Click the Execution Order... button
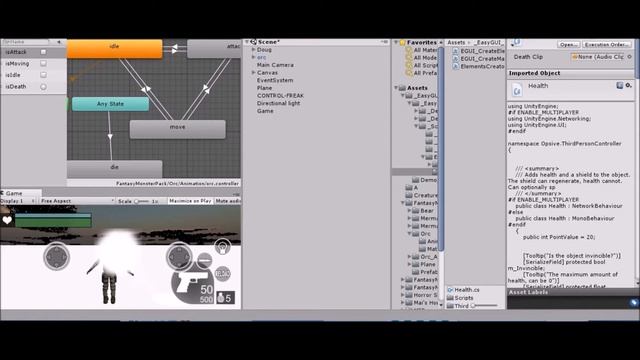640x360 pixels. [x=607, y=44]
